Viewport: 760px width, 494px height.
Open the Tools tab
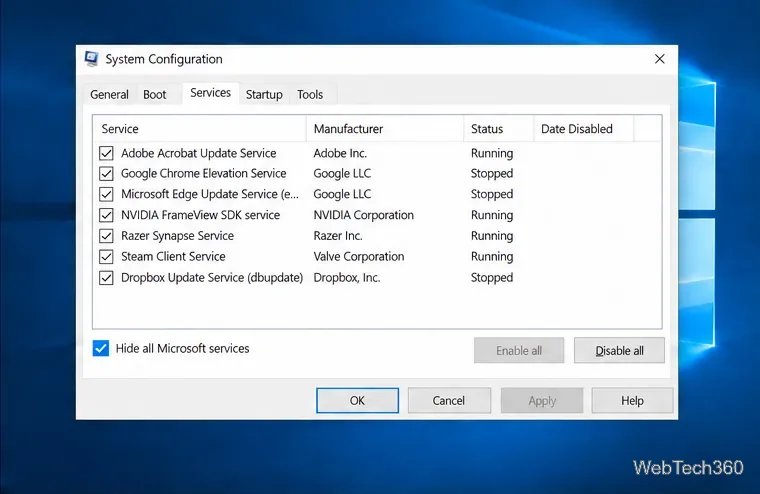tap(310, 95)
